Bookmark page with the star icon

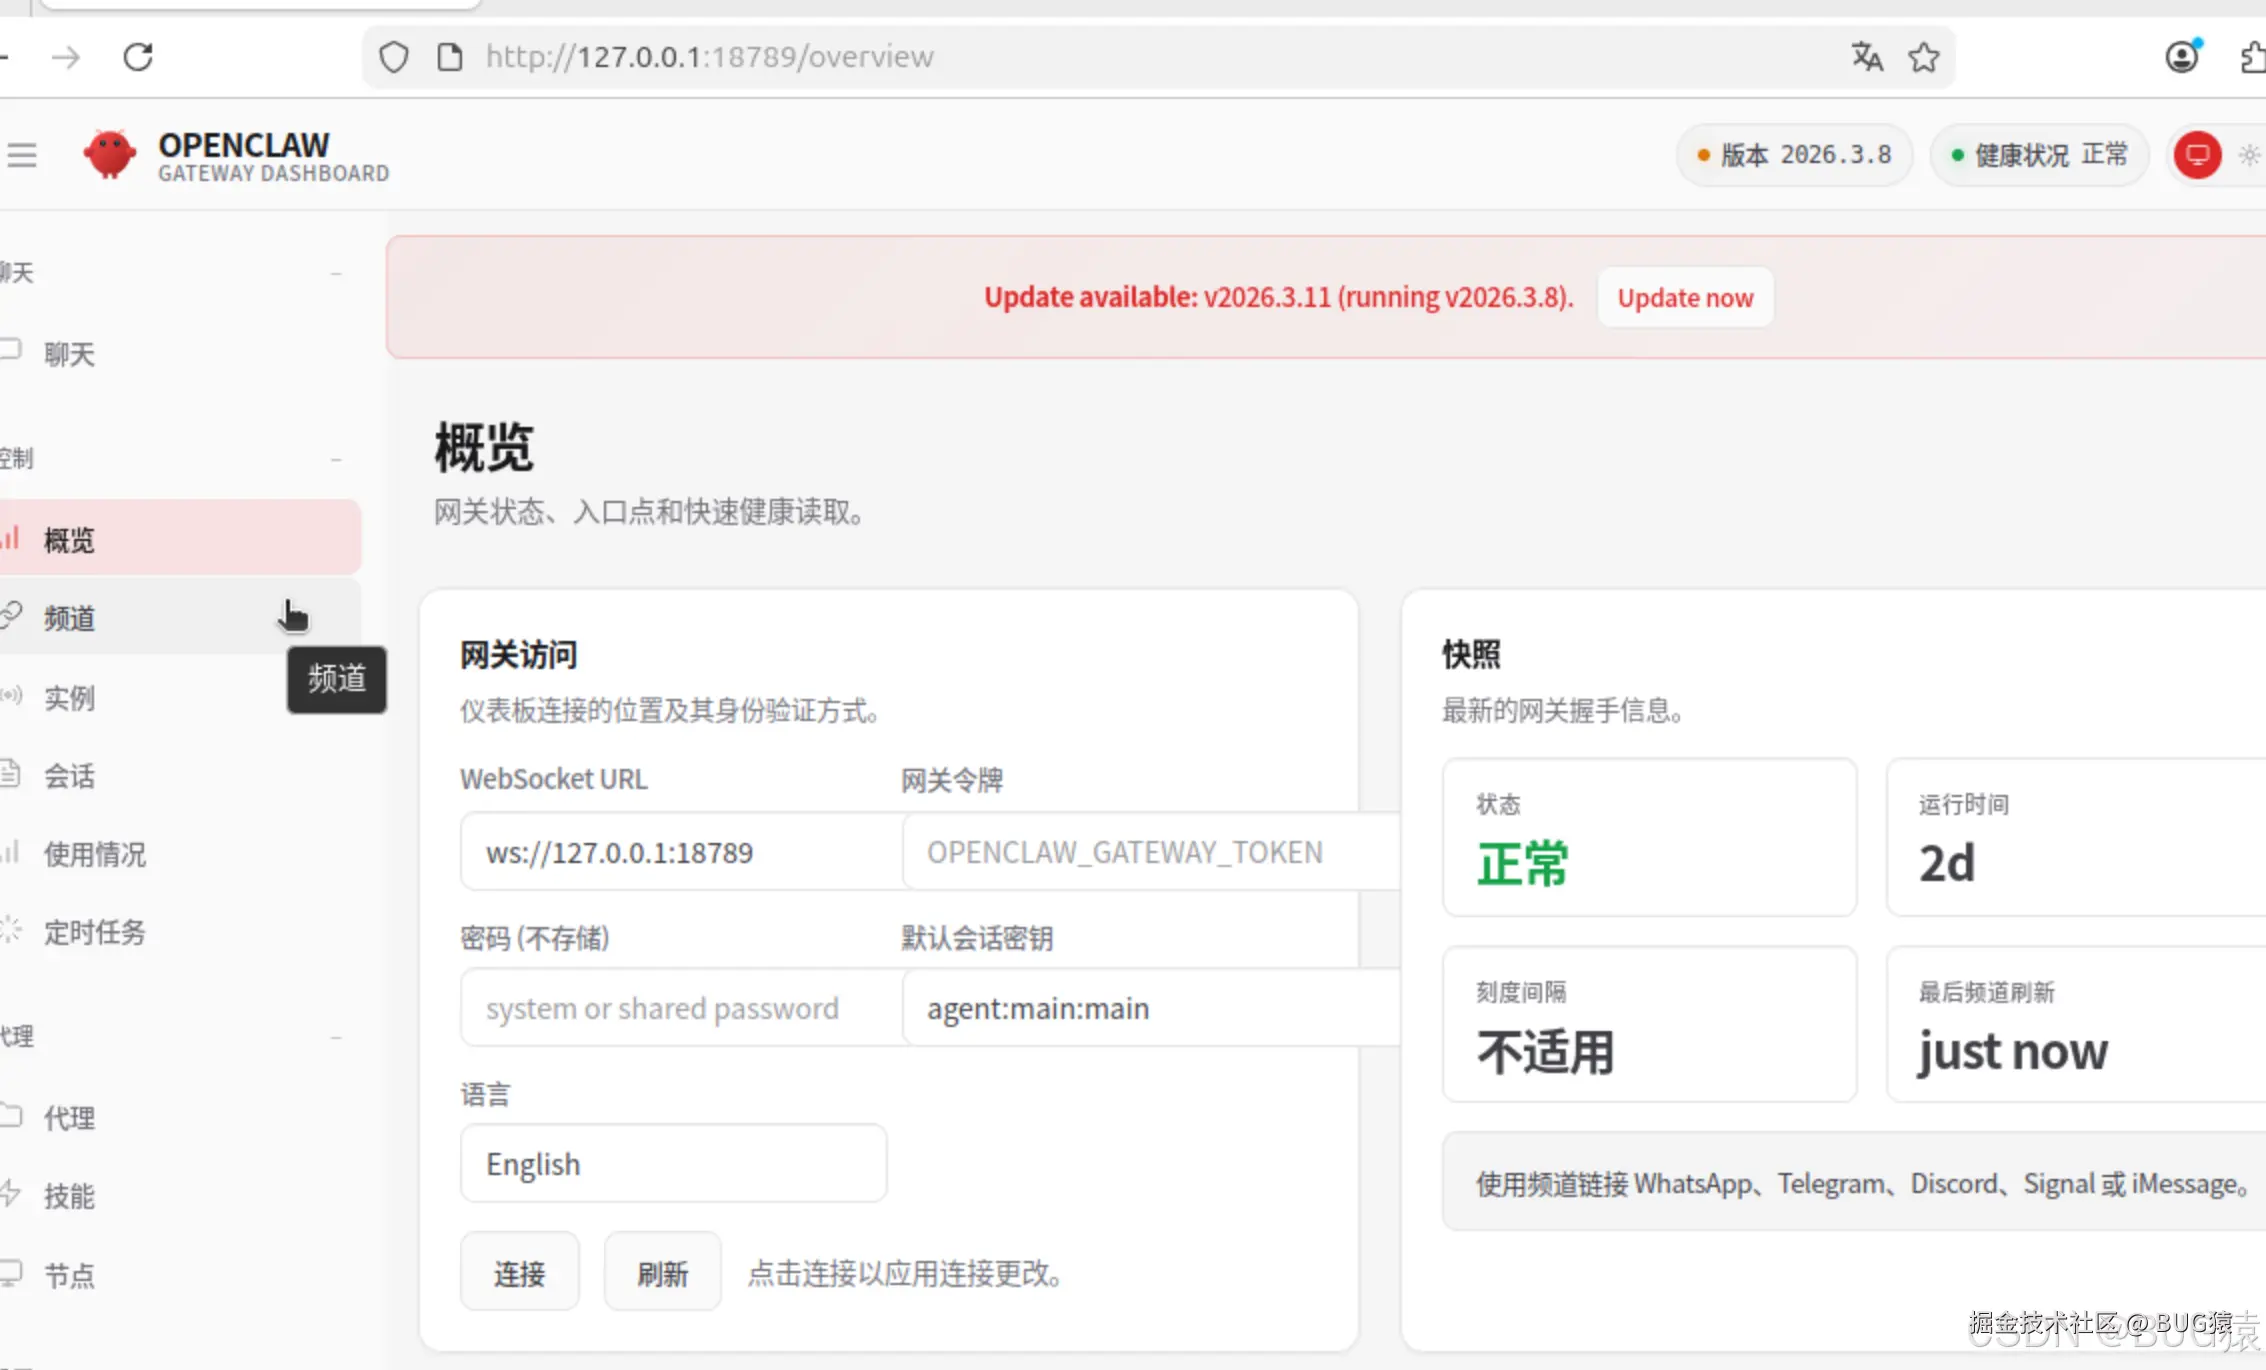1923,57
